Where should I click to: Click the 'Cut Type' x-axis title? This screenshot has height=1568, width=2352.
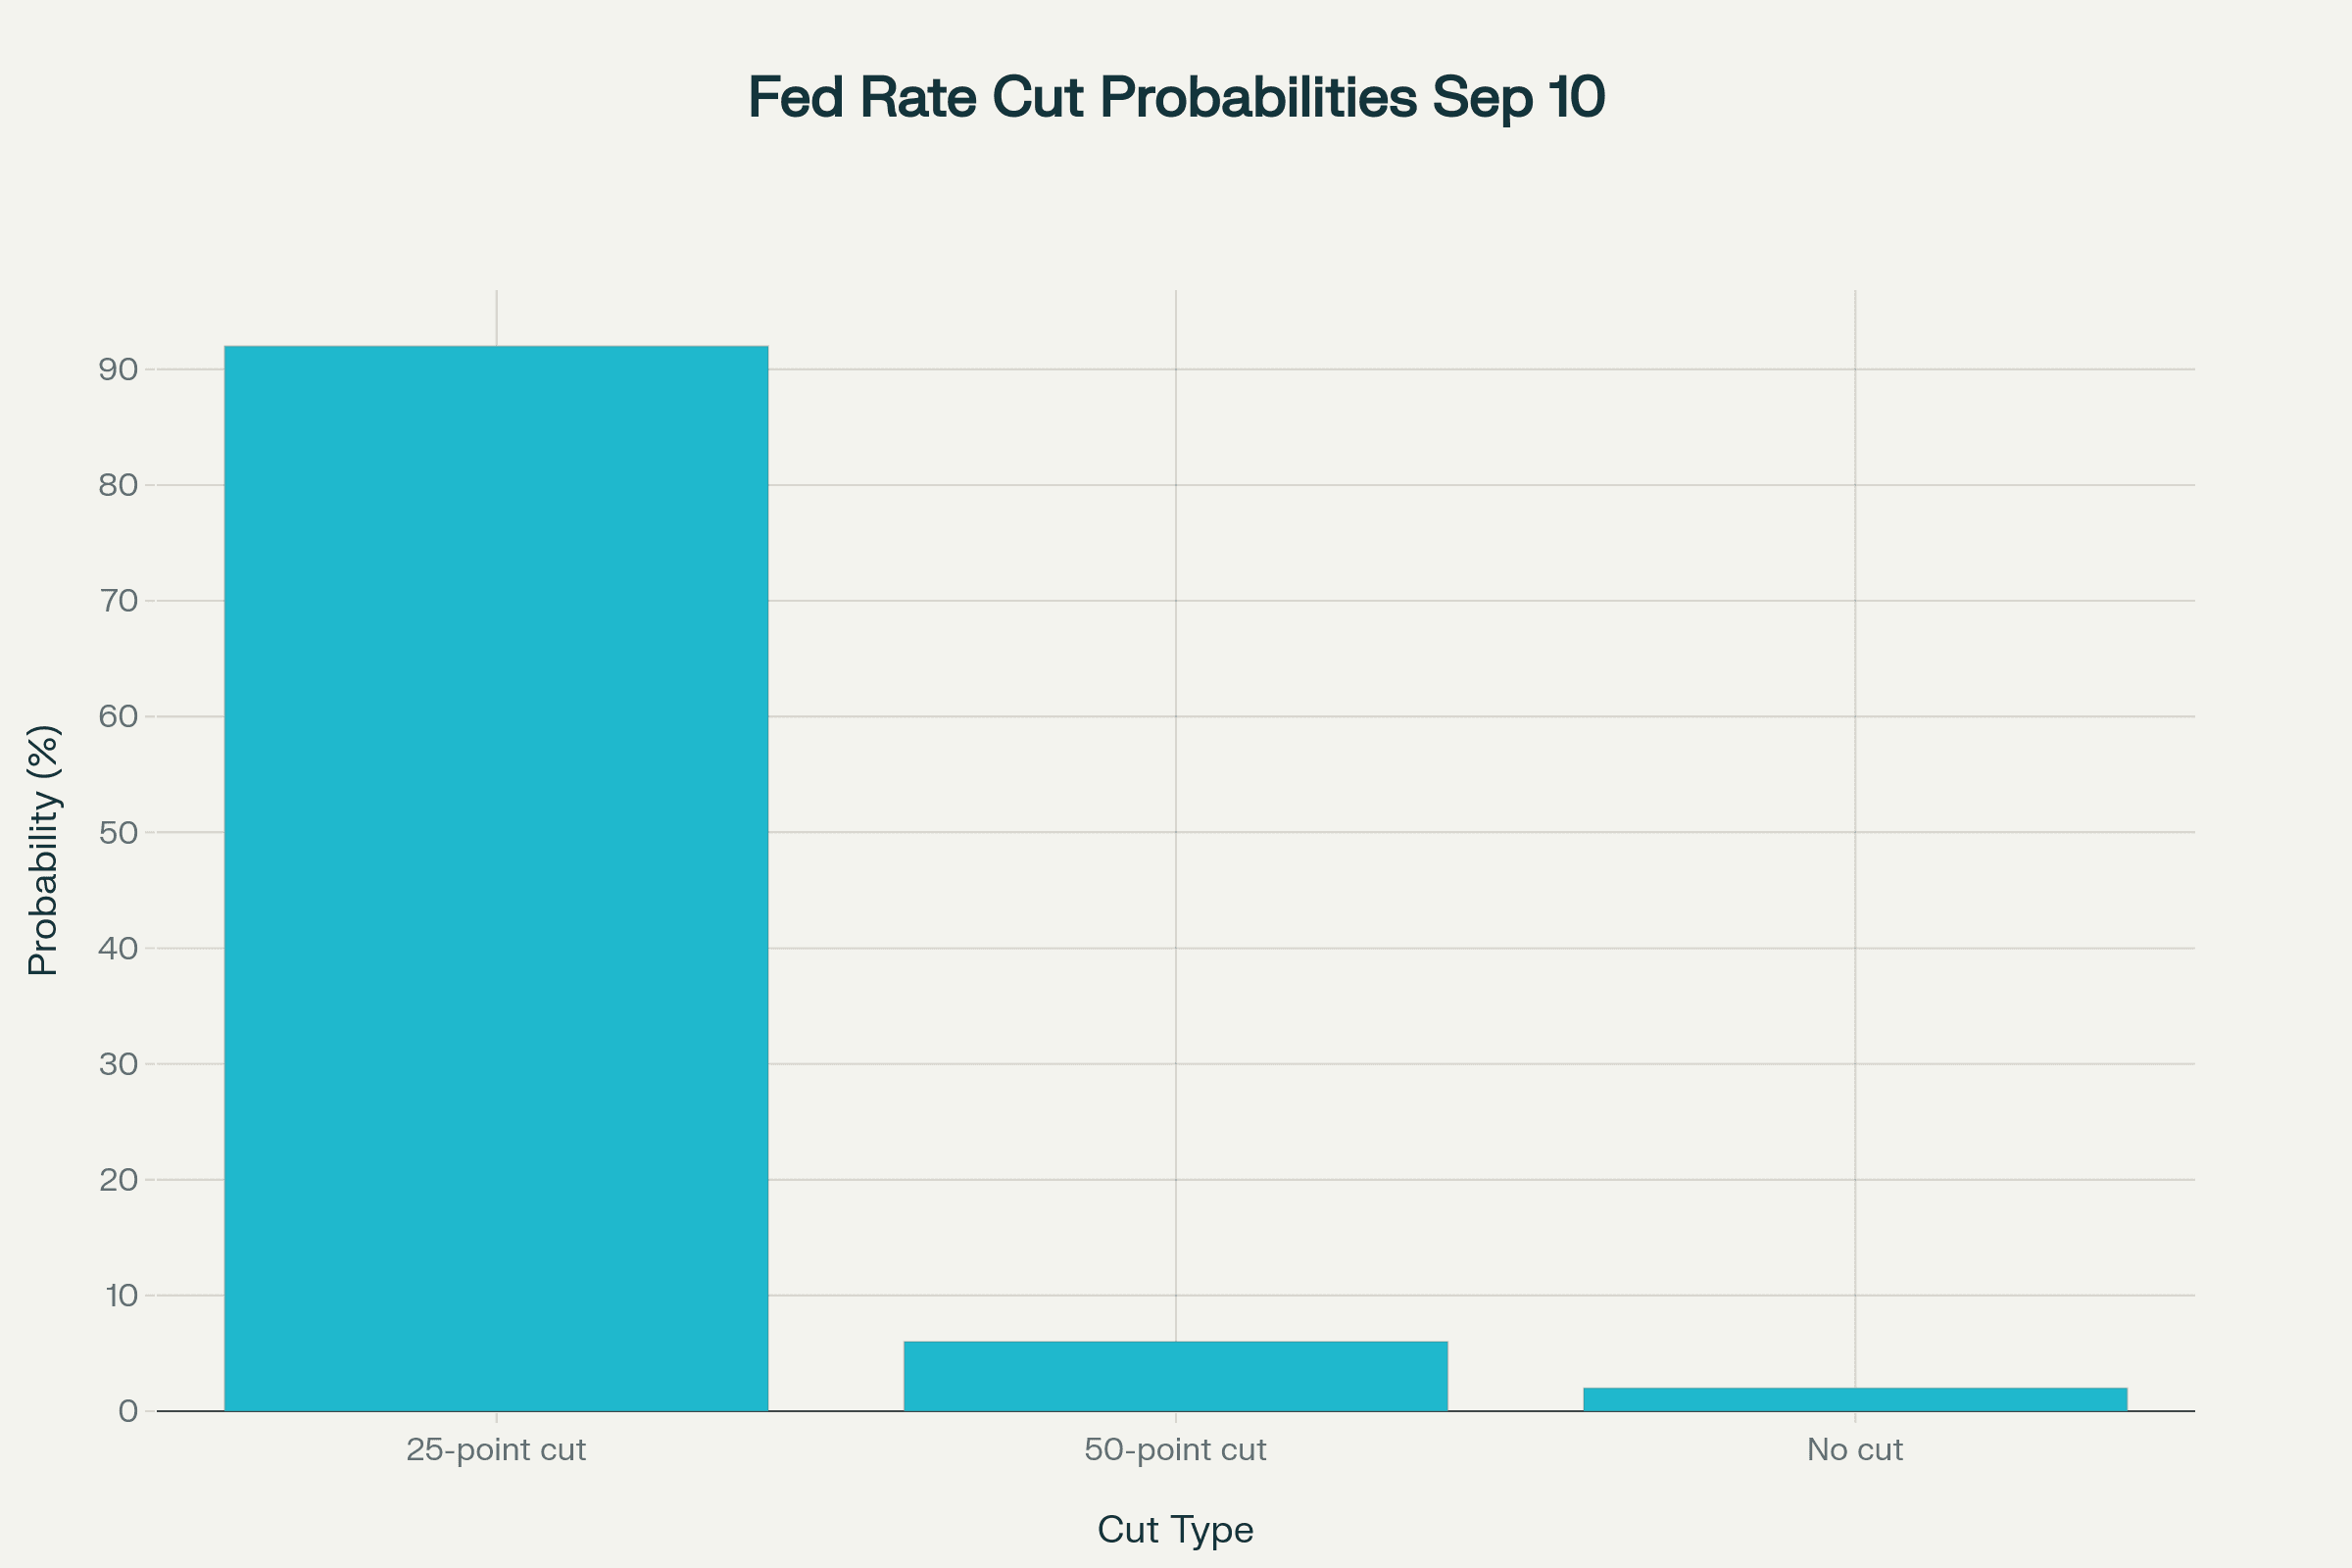pyautogui.click(x=1175, y=1529)
